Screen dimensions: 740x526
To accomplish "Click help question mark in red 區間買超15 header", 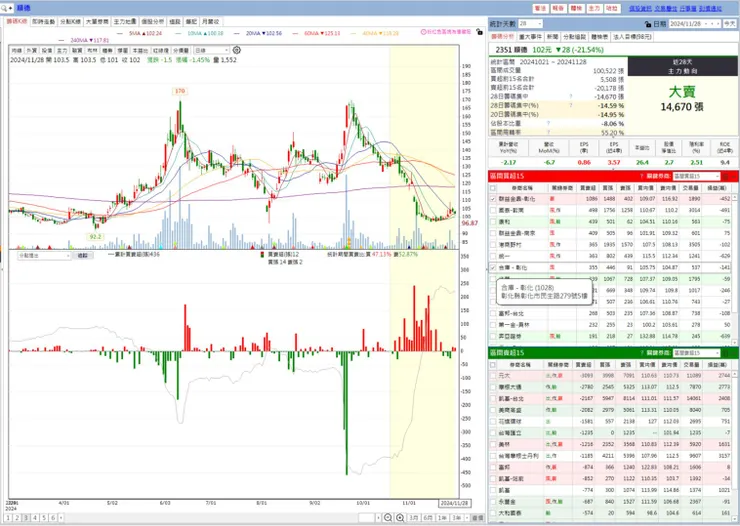I will pos(641,176).
